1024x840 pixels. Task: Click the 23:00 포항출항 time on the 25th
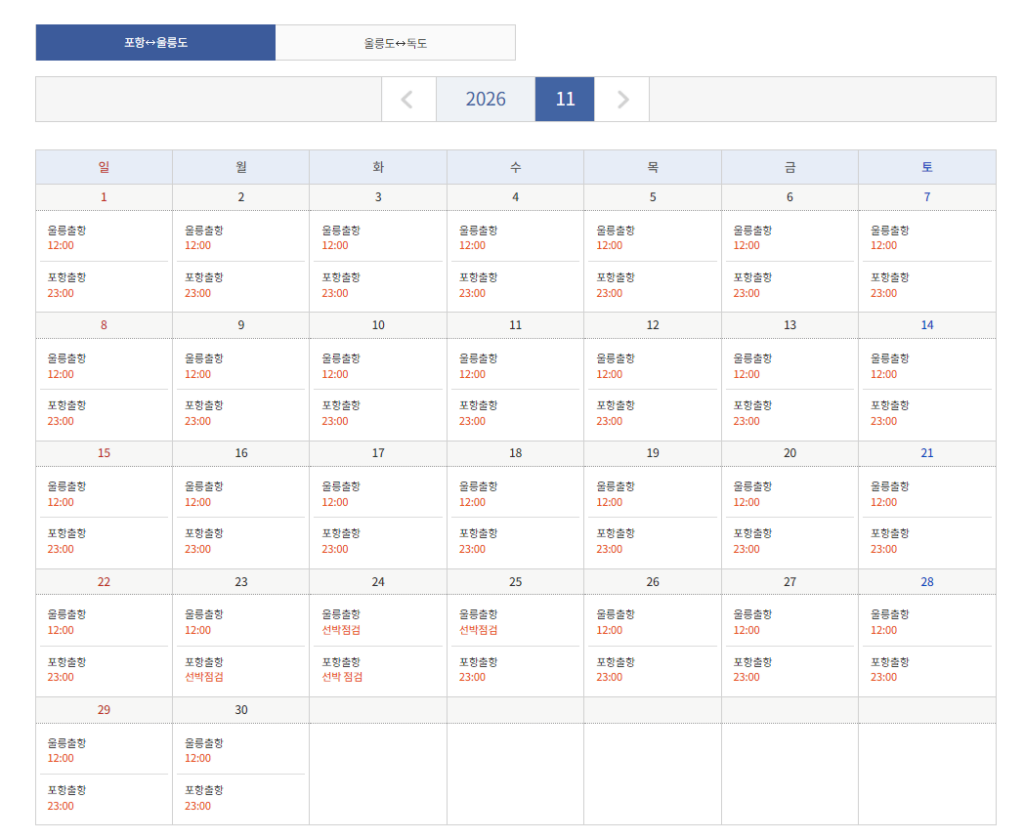(472, 677)
